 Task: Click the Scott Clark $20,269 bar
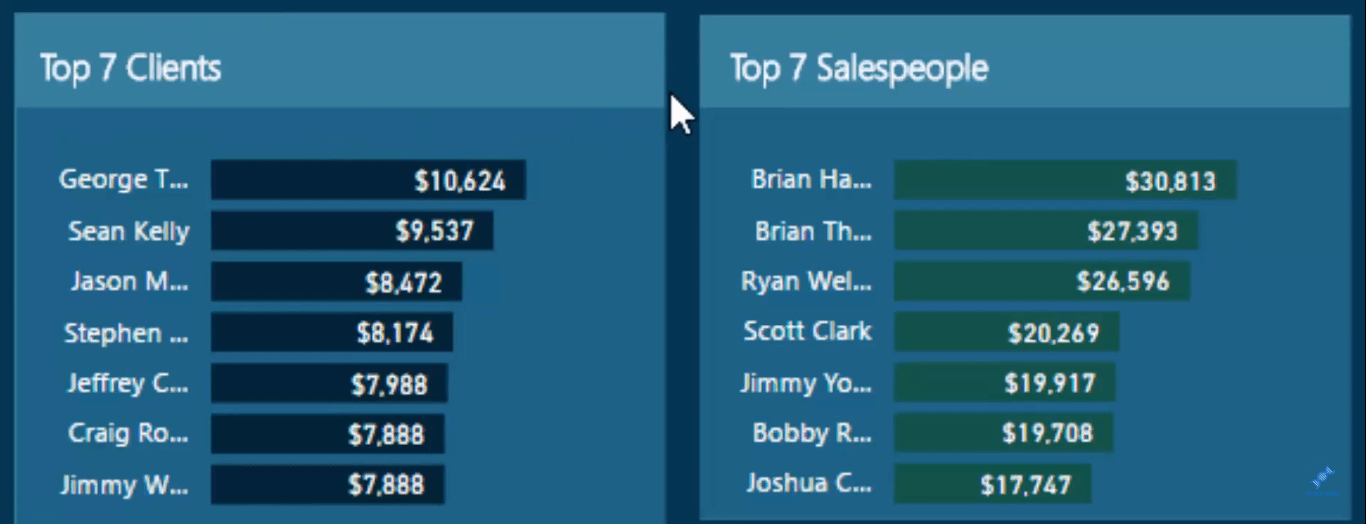click(x=1006, y=332)
